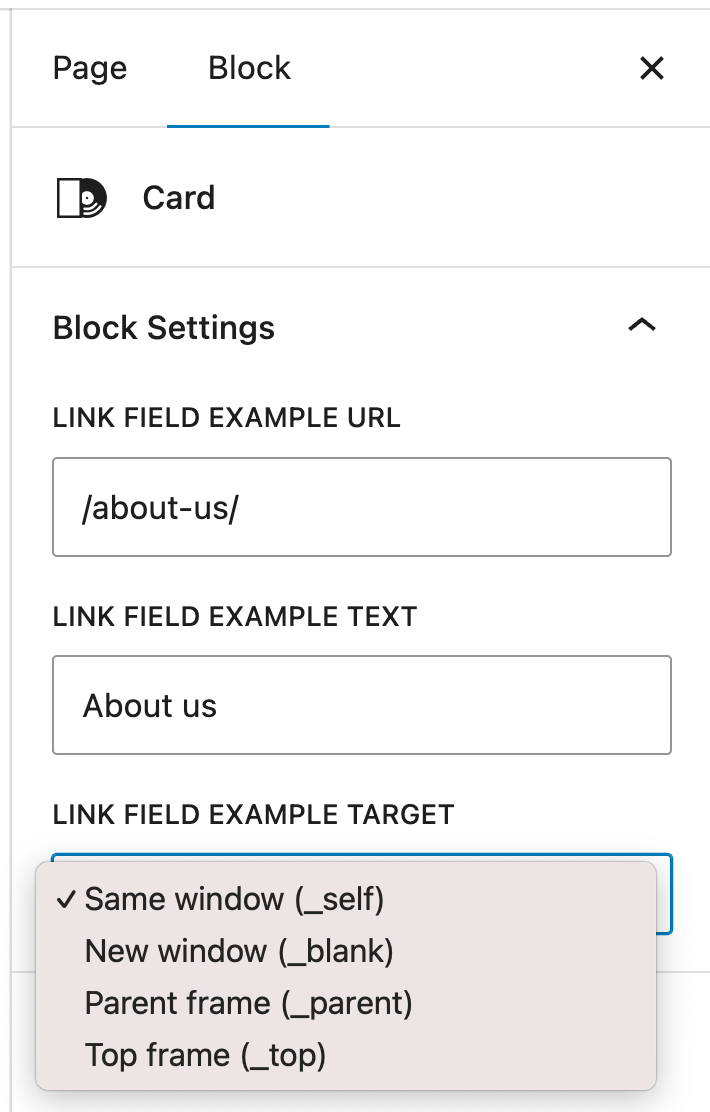Click the Card block title text

pos(178,198)
